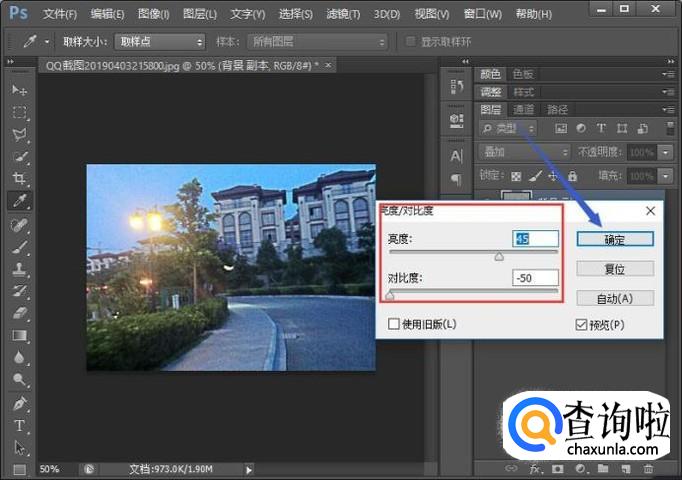This screenshot has height=480, width=682.
Task: Select the Eyedropper tool in toolbar
Action: click(x=19, y=201)
